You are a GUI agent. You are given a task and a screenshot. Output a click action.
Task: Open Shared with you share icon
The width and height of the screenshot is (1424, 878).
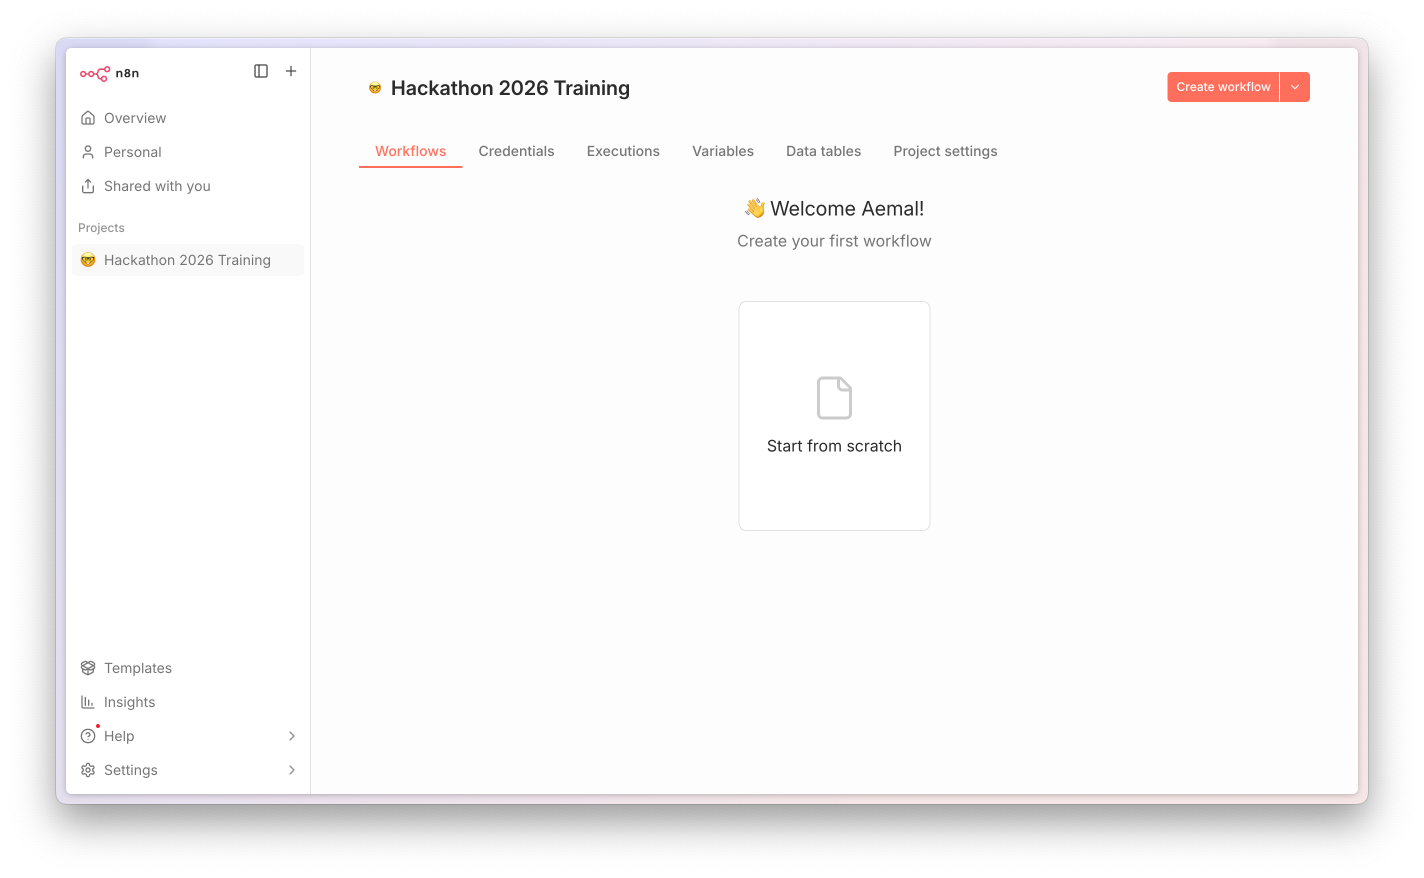[88, 186]
